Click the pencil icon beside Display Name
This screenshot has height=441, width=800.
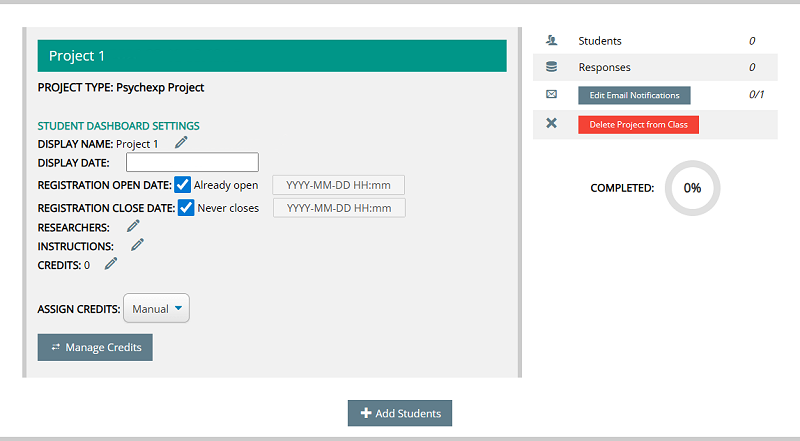coord(181,143)
